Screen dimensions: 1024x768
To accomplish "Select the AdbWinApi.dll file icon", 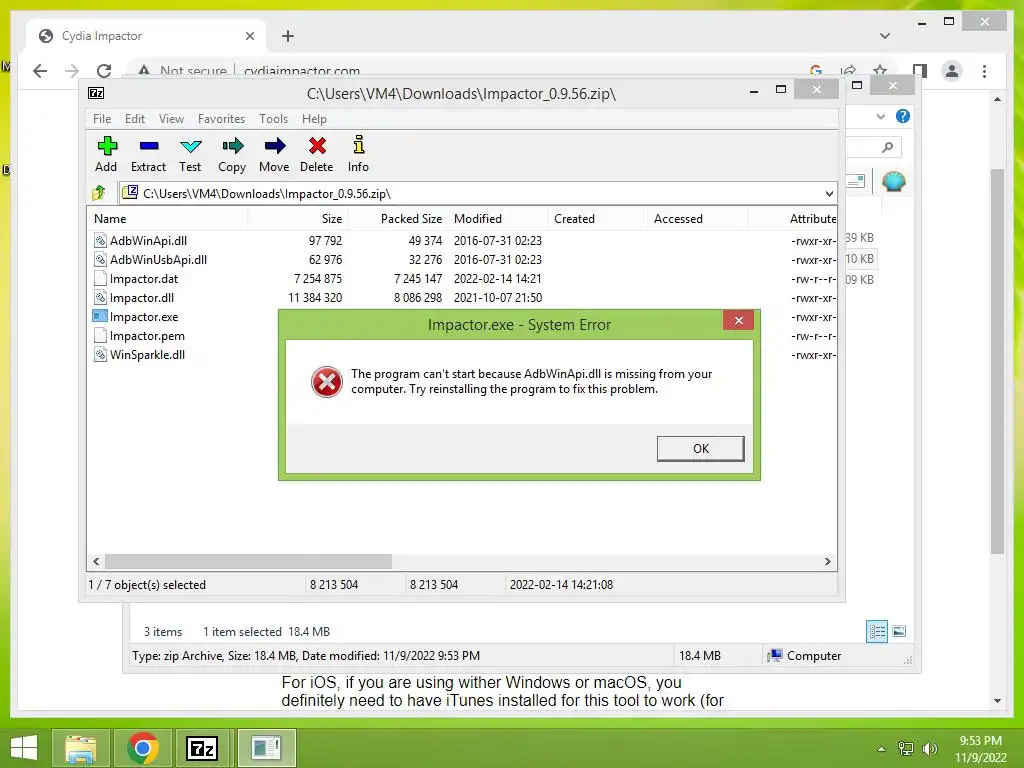I will tap(100, 241).
